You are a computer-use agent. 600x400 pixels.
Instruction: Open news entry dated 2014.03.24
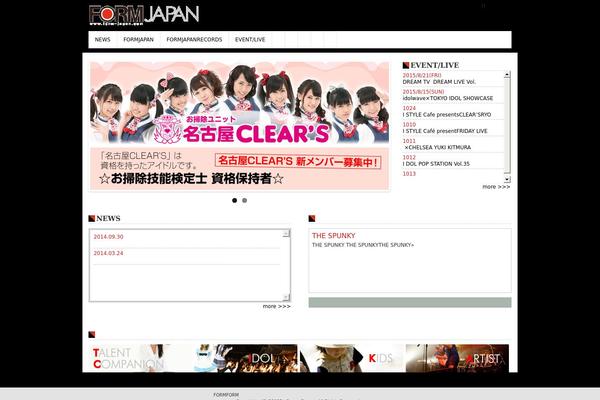(108, 253)
